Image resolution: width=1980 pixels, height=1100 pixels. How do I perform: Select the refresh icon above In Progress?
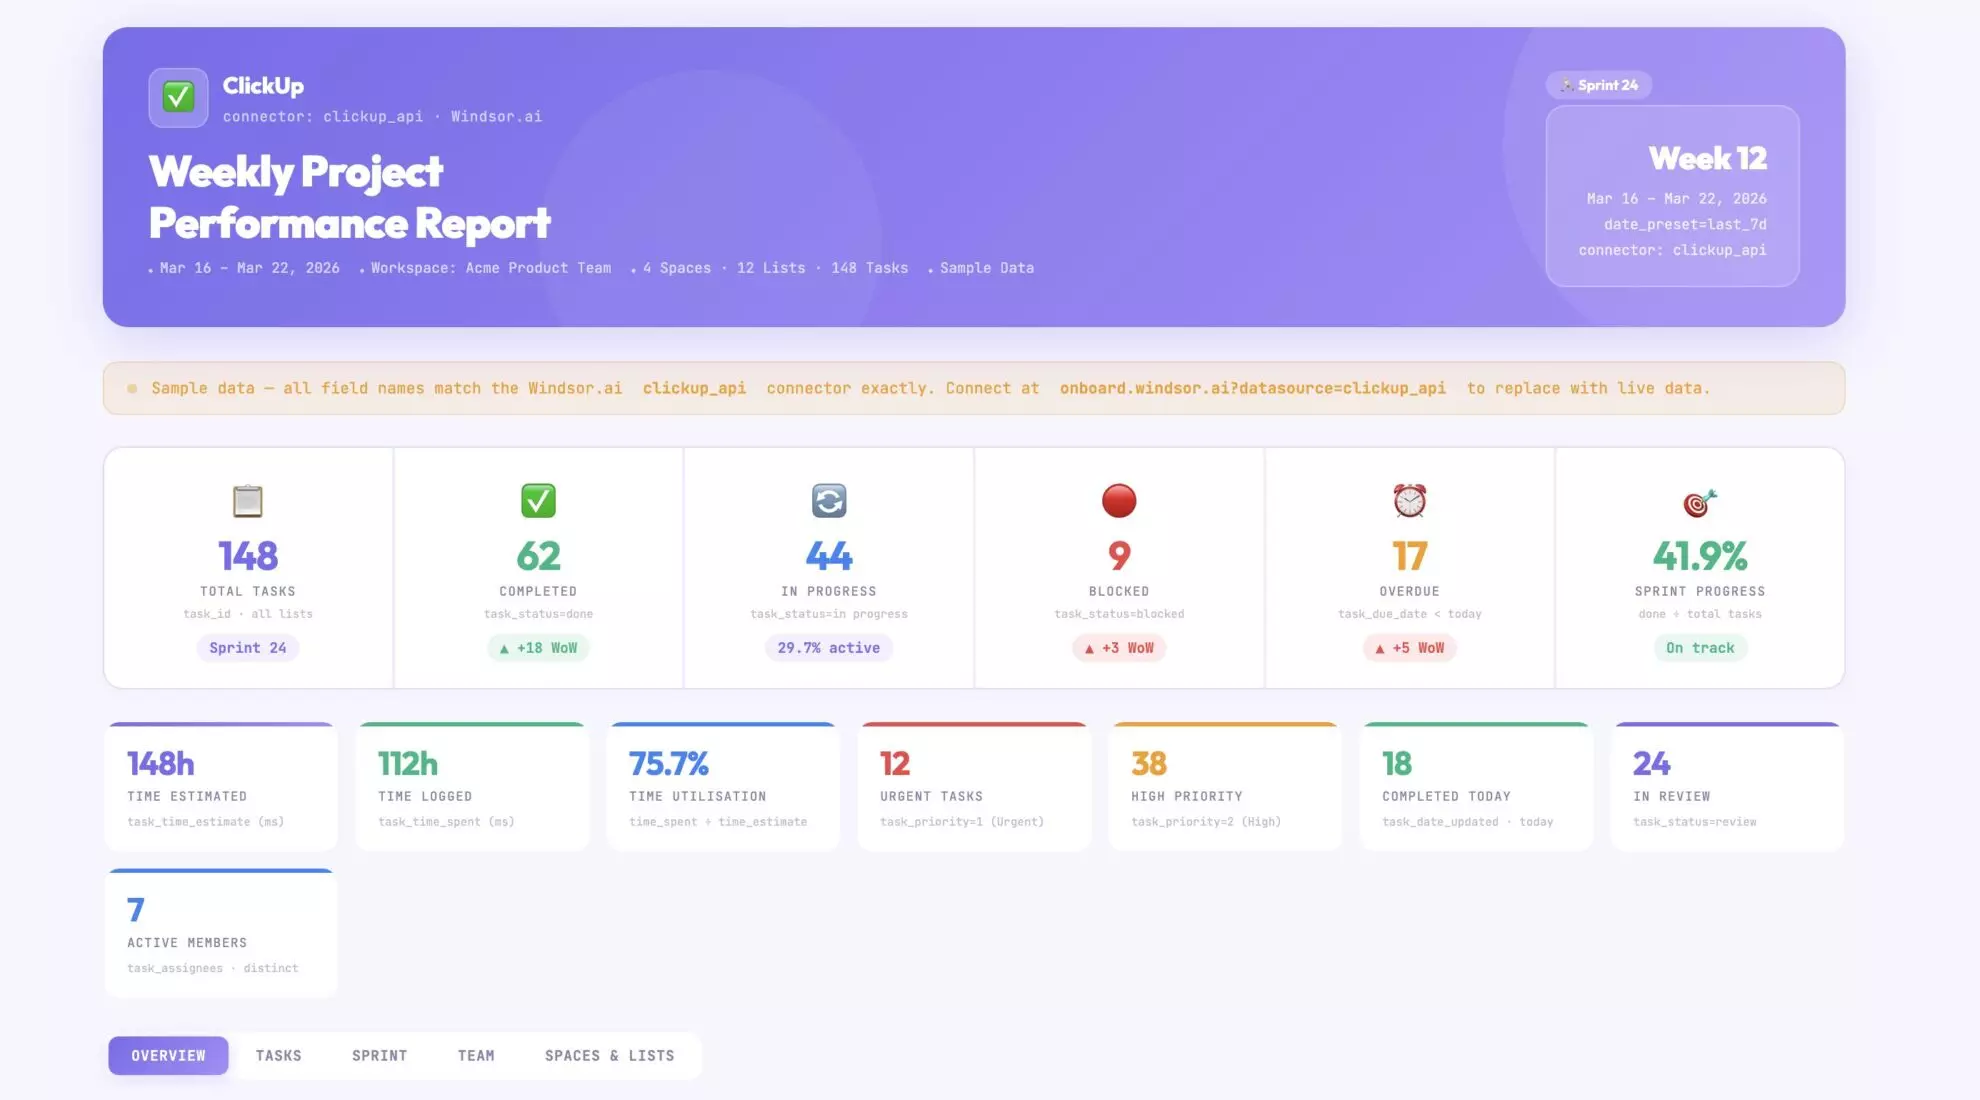pyautogui.click(x=829, y=502)
